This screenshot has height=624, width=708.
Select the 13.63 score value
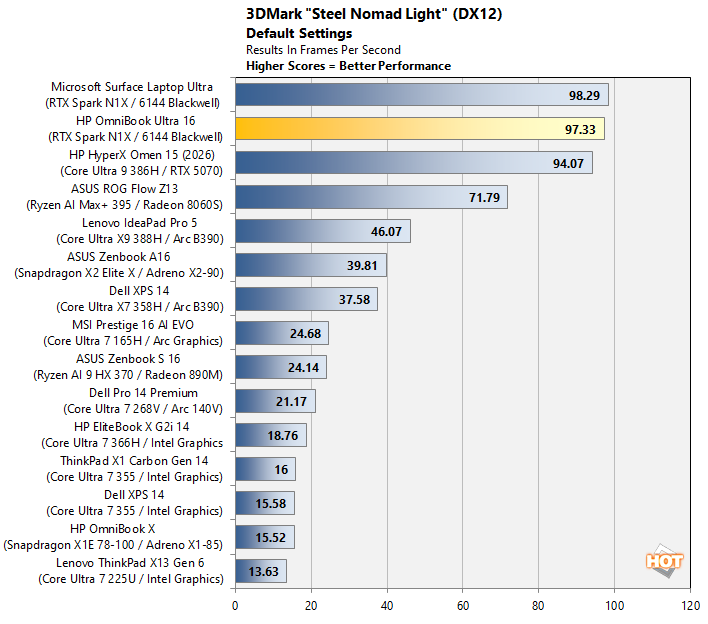click(x=264, y=572)
